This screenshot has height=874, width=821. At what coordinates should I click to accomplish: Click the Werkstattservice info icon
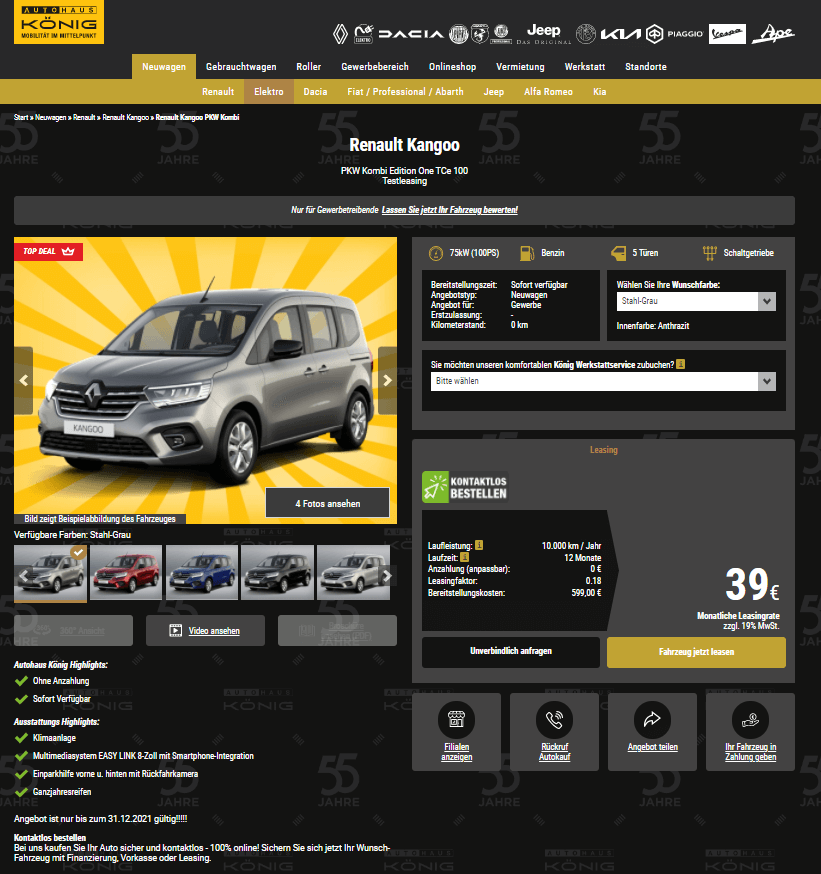[681, 364]
